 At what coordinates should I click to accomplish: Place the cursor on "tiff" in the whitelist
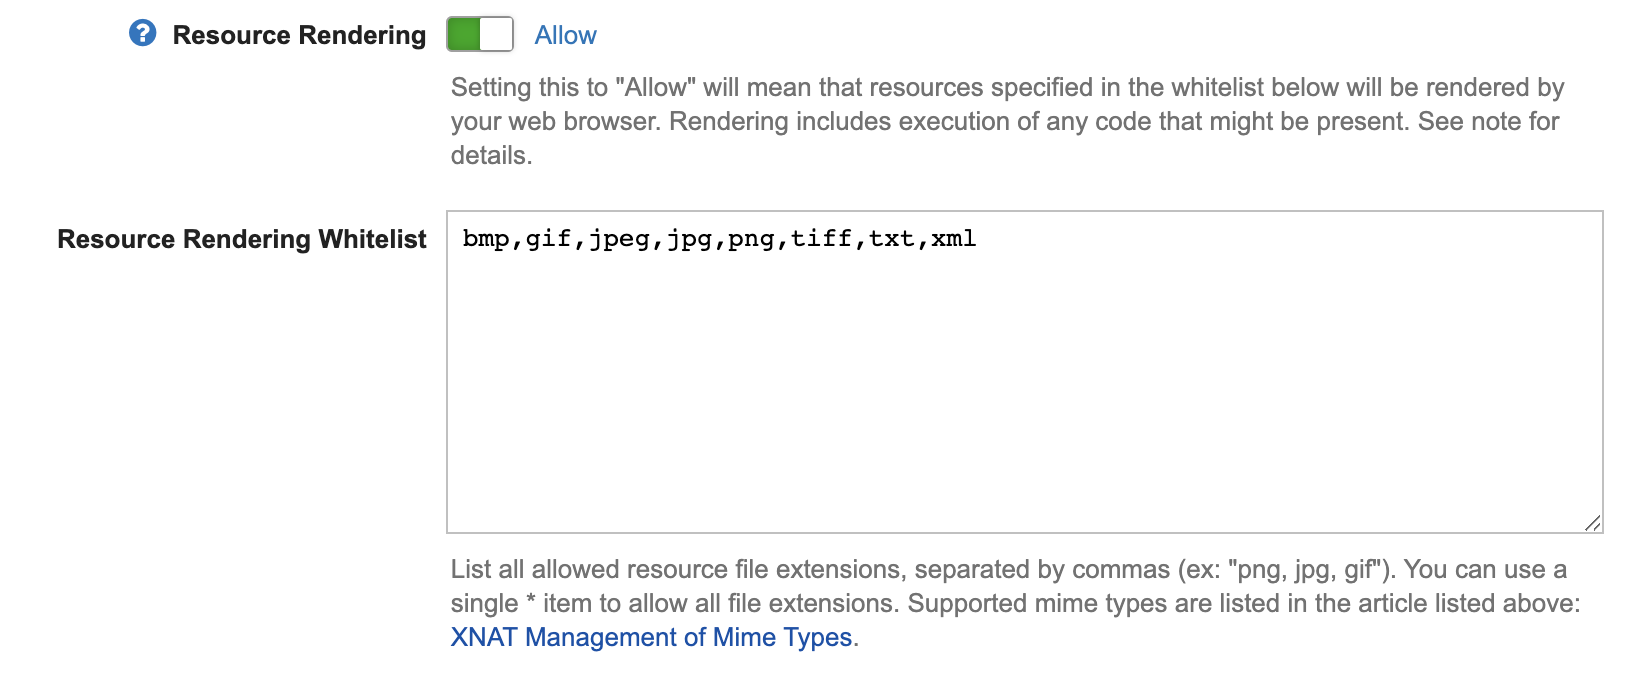click(x=822, y=239)
